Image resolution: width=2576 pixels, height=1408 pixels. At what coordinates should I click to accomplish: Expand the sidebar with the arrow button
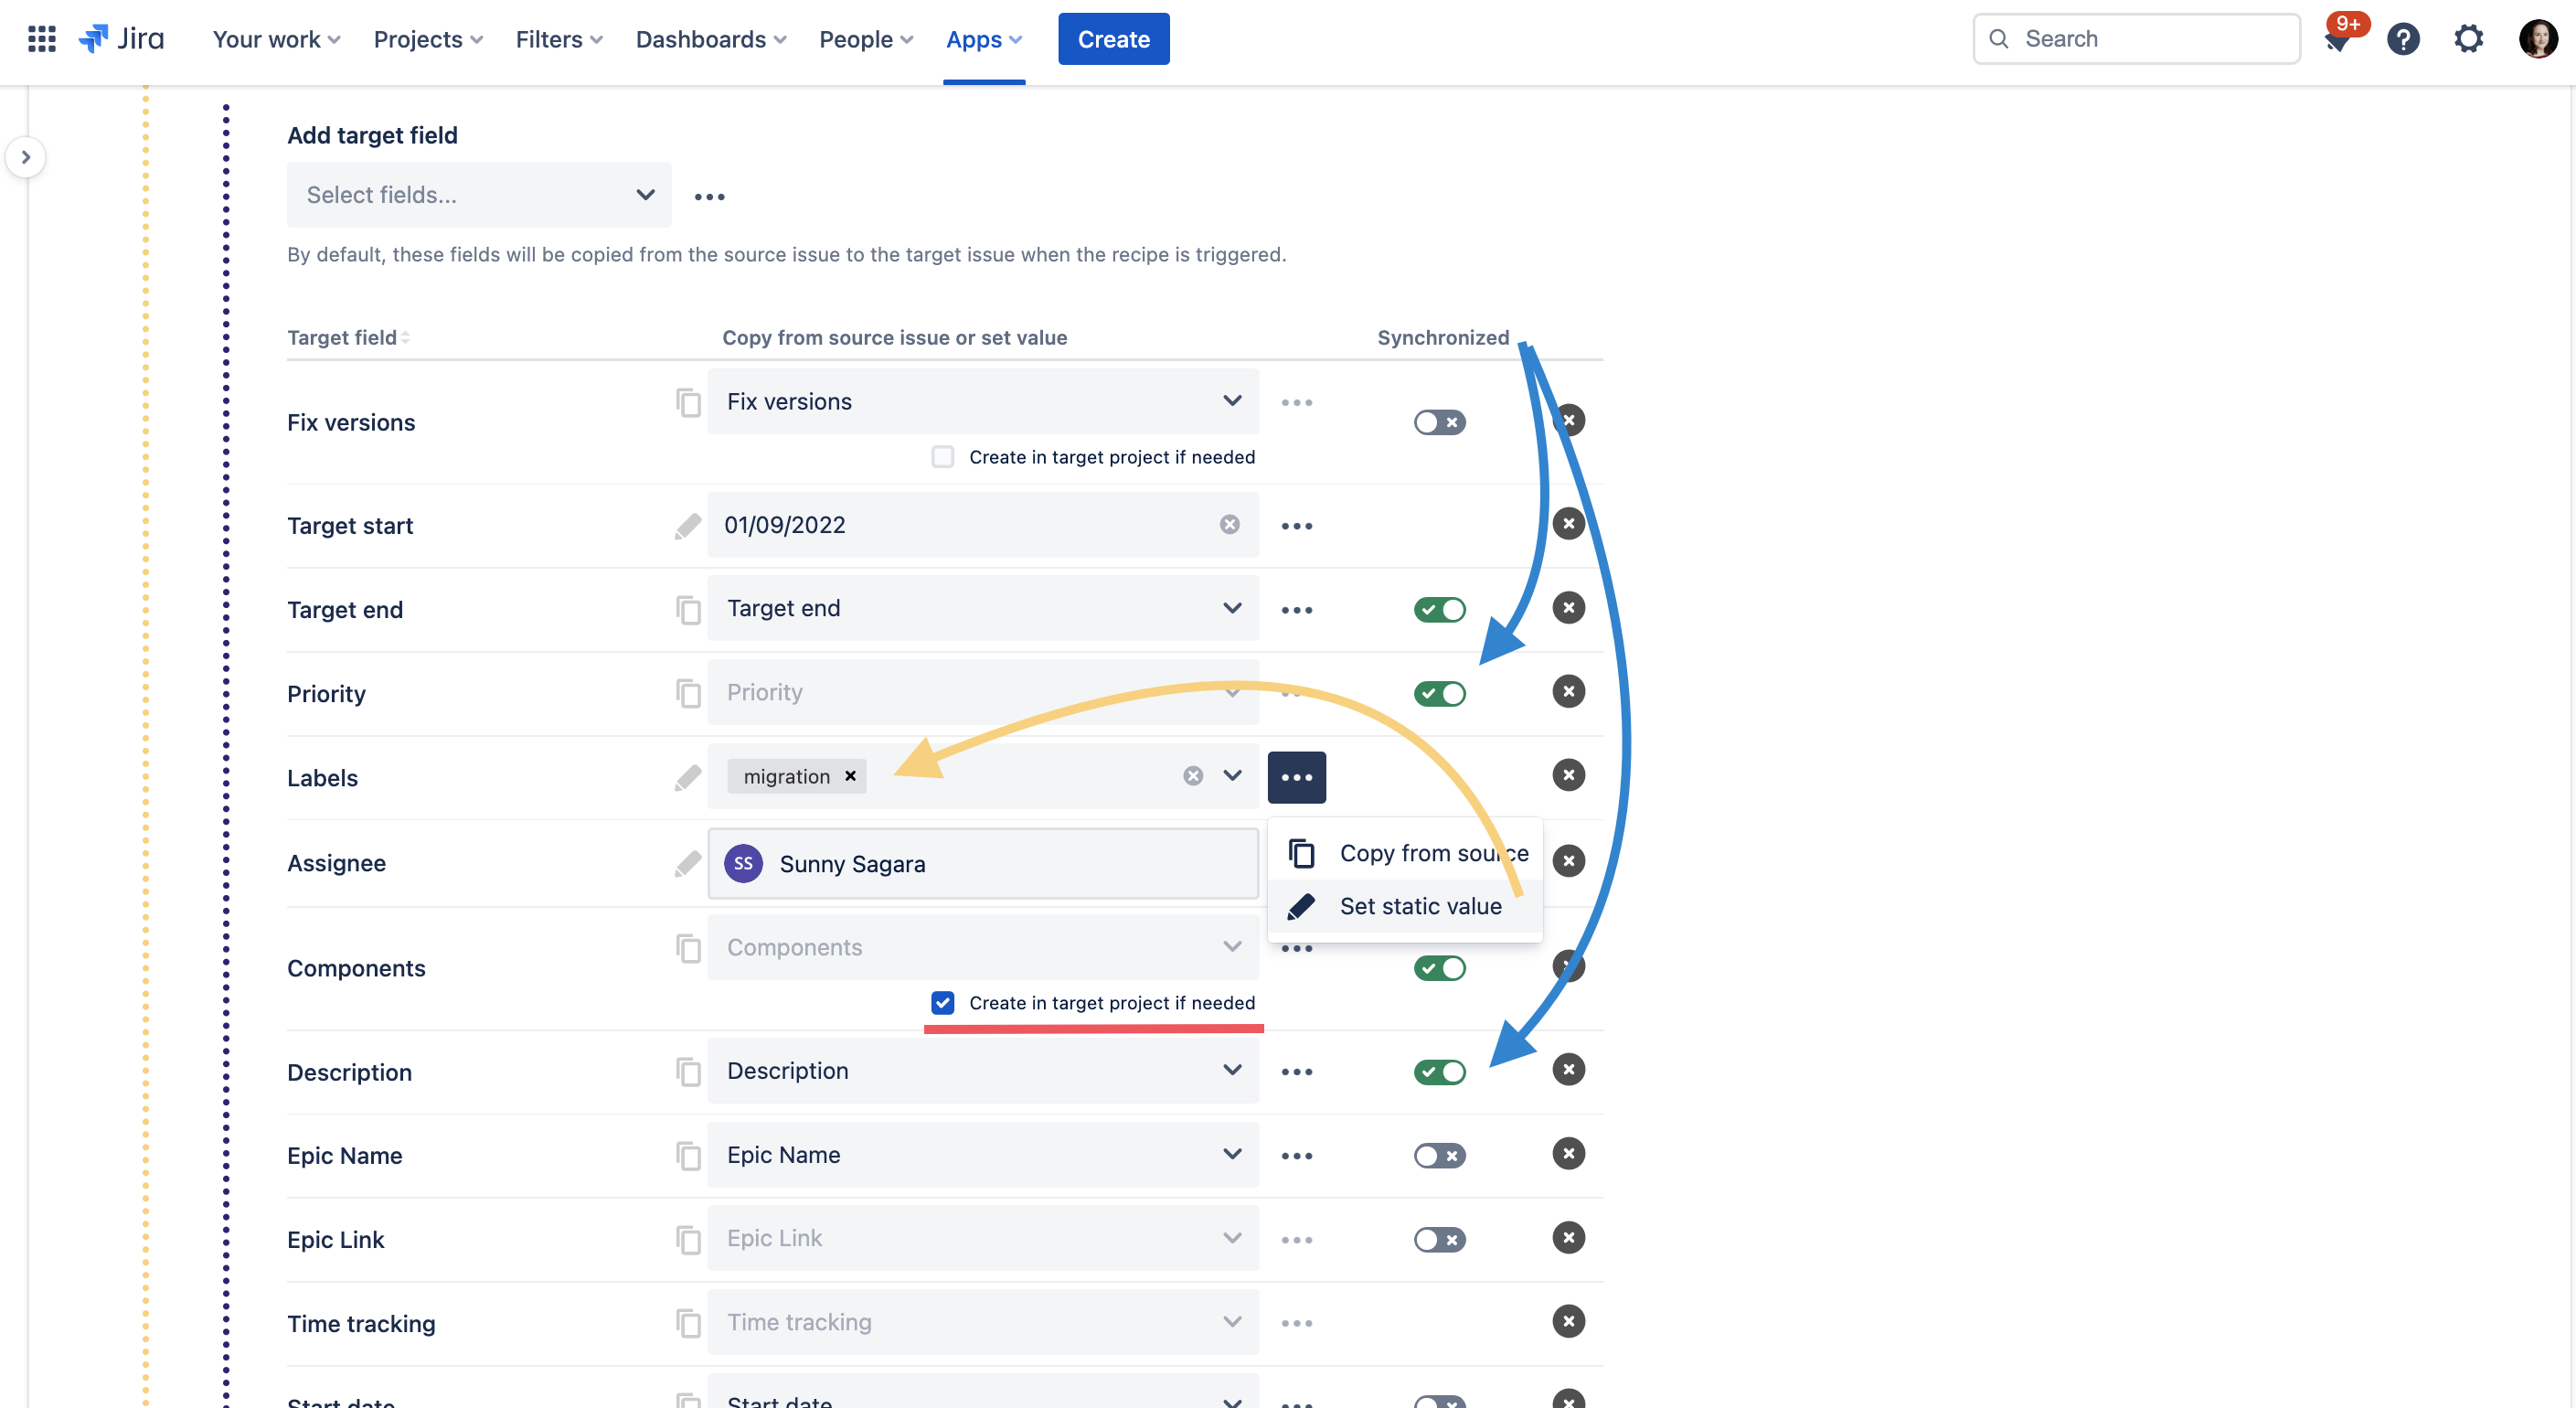coord(26,157)
